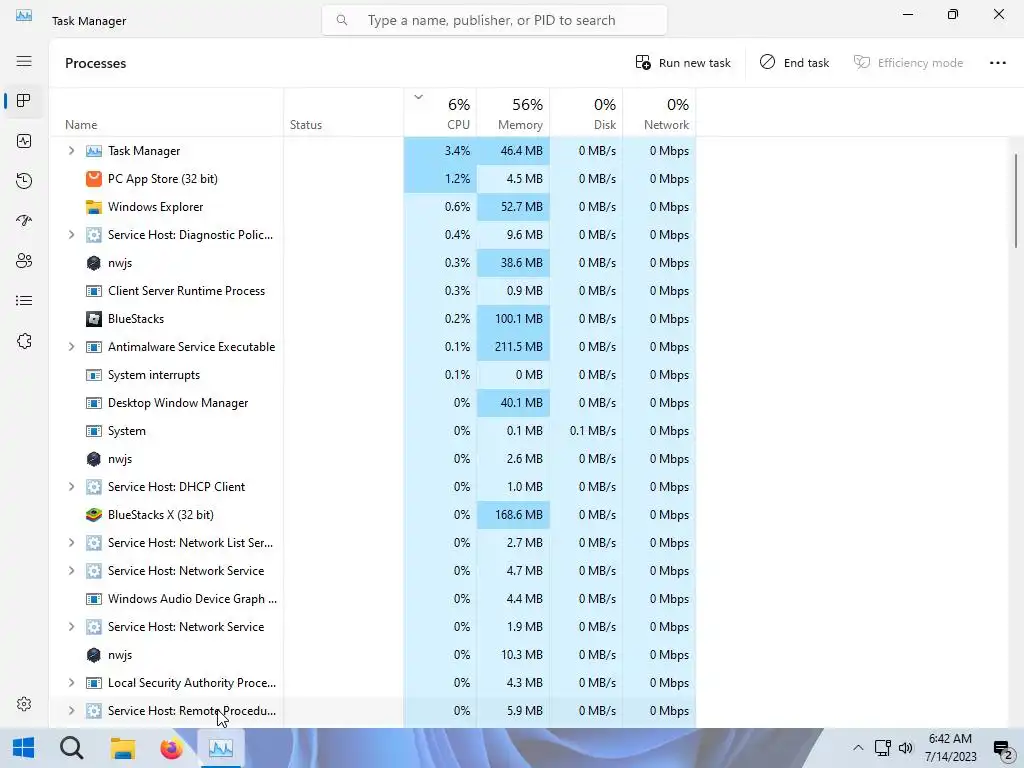1024x768 pixels.
Task: Open the hamburger navigation menu
Action: (24, 61)
